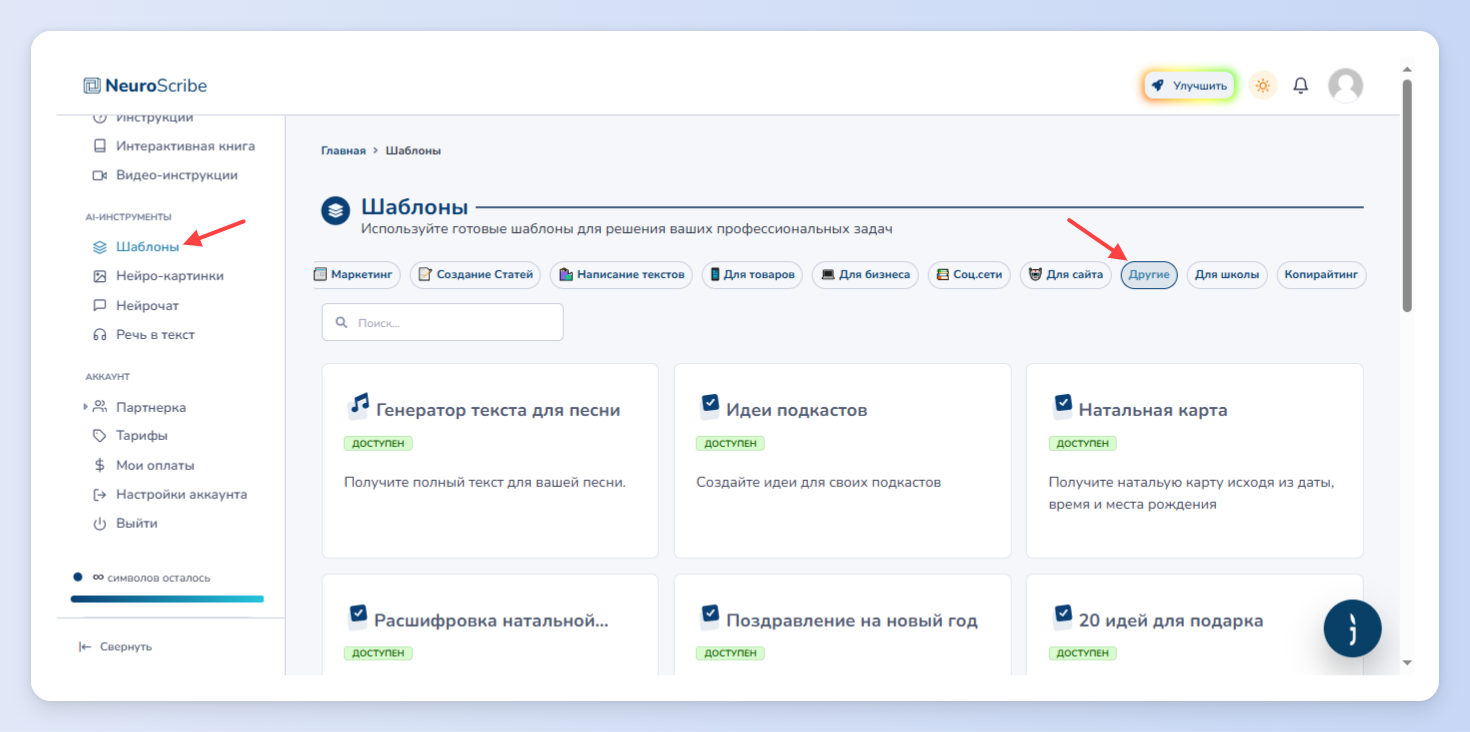The width and height of the screenshot is (1470, 732).
Task: Select the Создание Статей category tab
Action: pos(475,275)
